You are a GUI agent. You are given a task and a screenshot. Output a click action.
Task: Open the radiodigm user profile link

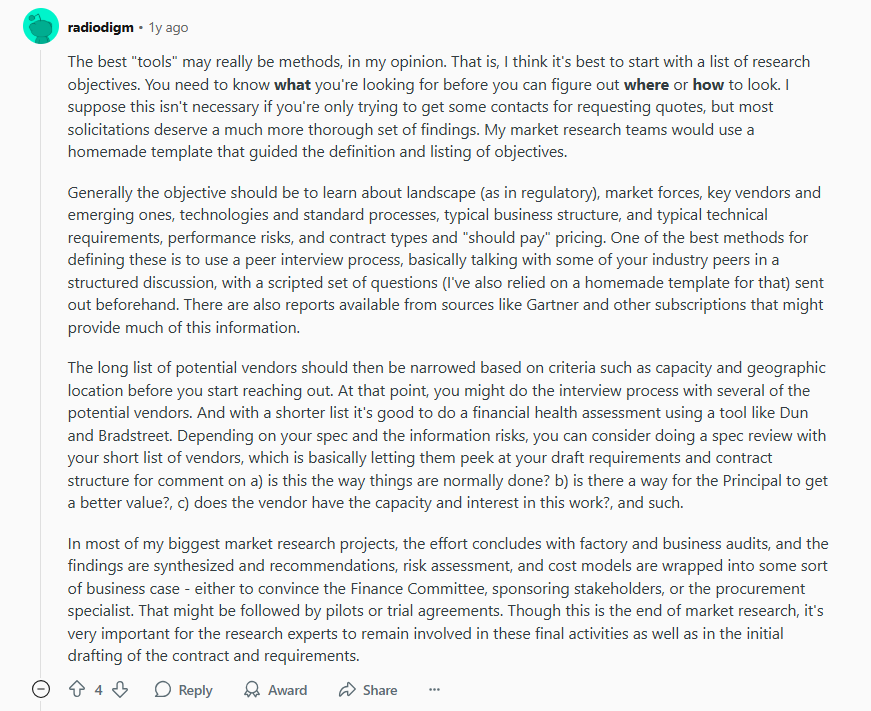101,27
